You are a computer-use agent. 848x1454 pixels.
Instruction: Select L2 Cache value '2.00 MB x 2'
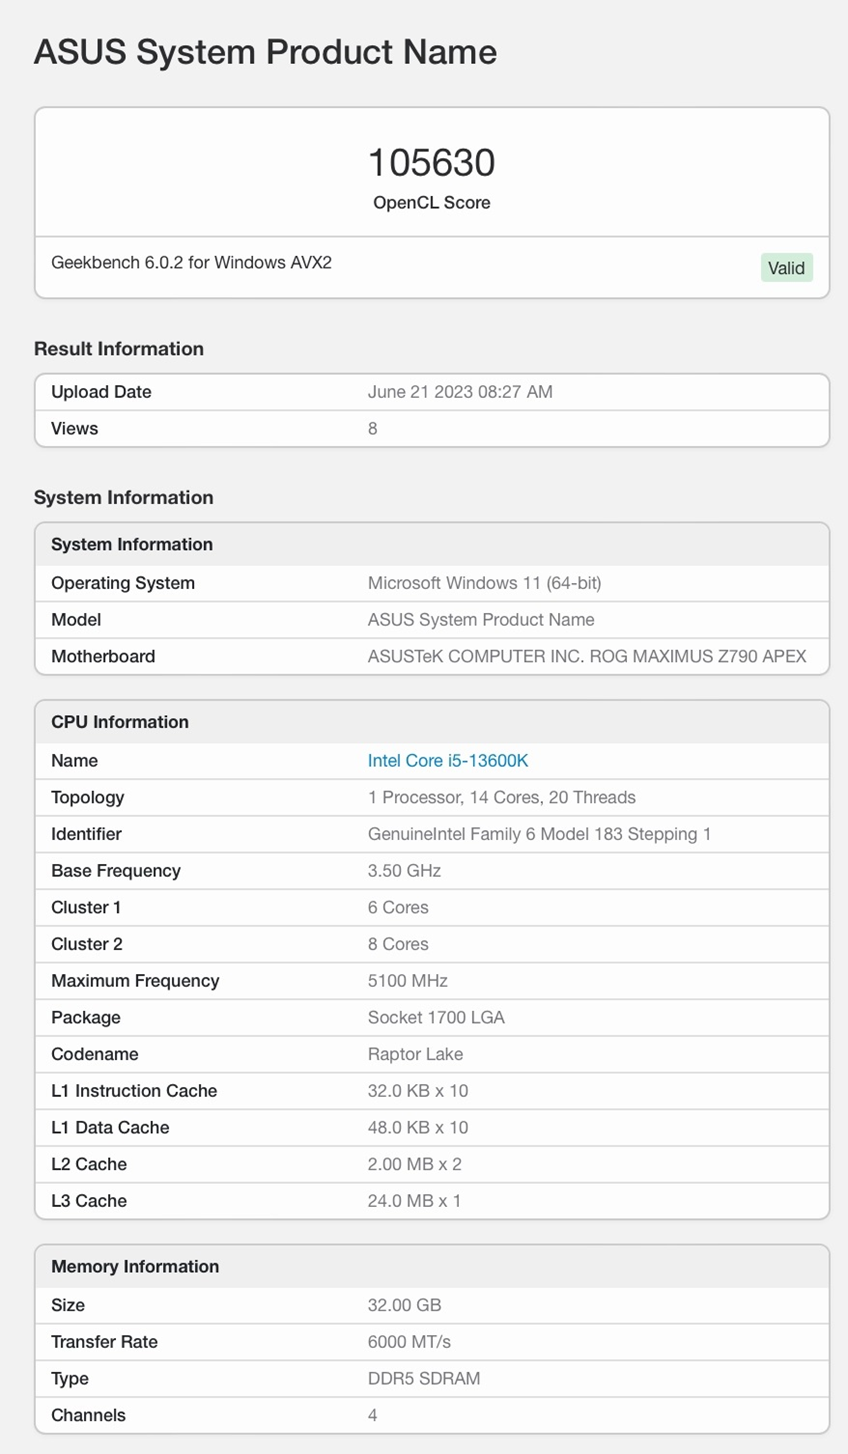coord(415,1163)
